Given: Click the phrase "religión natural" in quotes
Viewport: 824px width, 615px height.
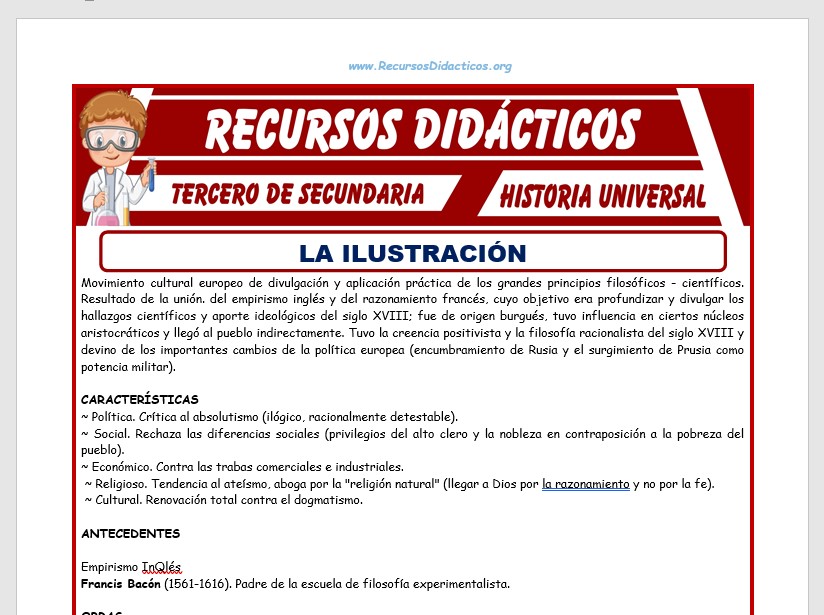Looking at the screenshot, I should tap(392, 484).
